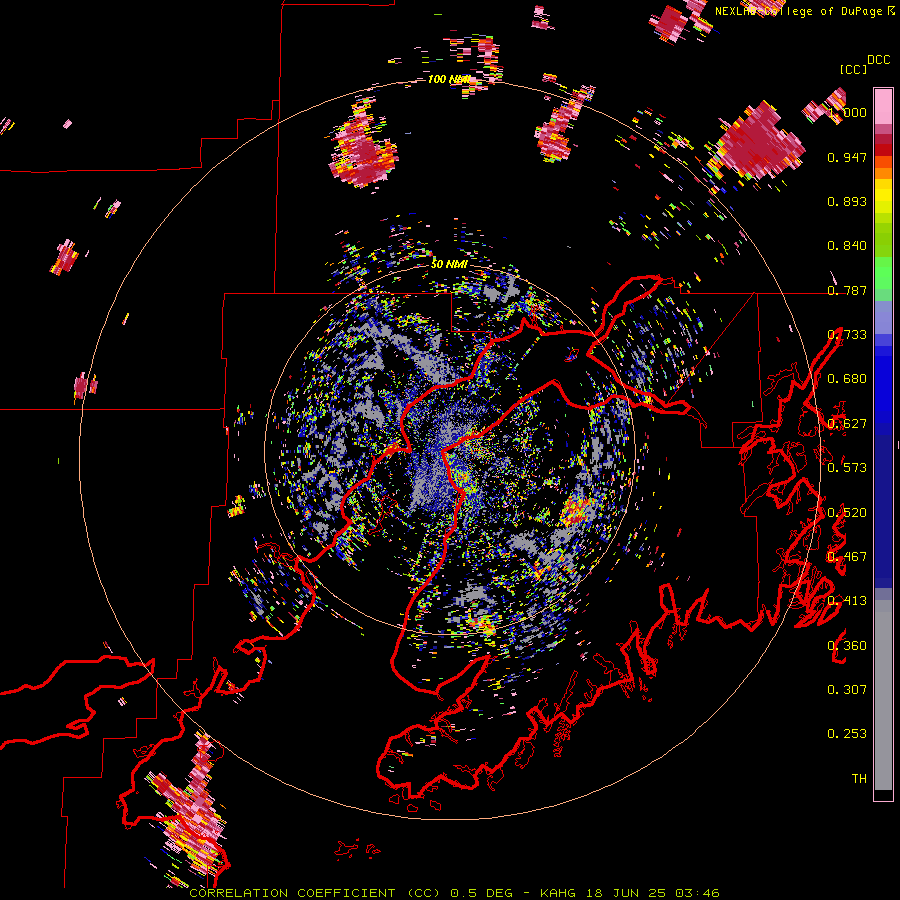Click the 0.893 scale label
Viewport: 900px width, 900px height.
click(847, 201)
